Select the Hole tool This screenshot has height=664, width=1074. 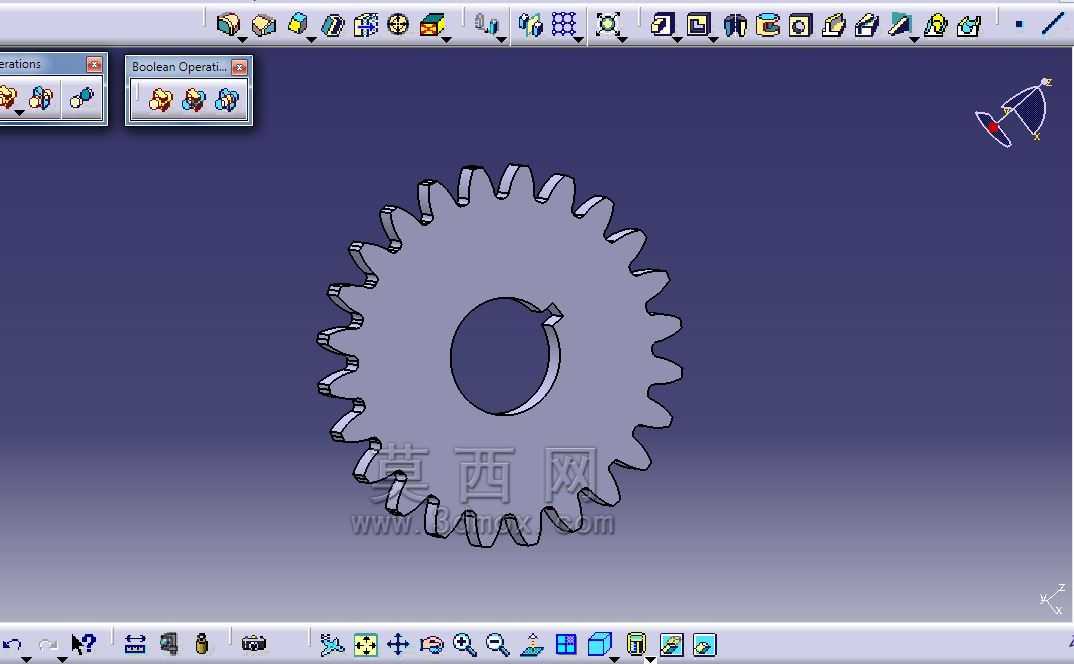pos(800,26)
